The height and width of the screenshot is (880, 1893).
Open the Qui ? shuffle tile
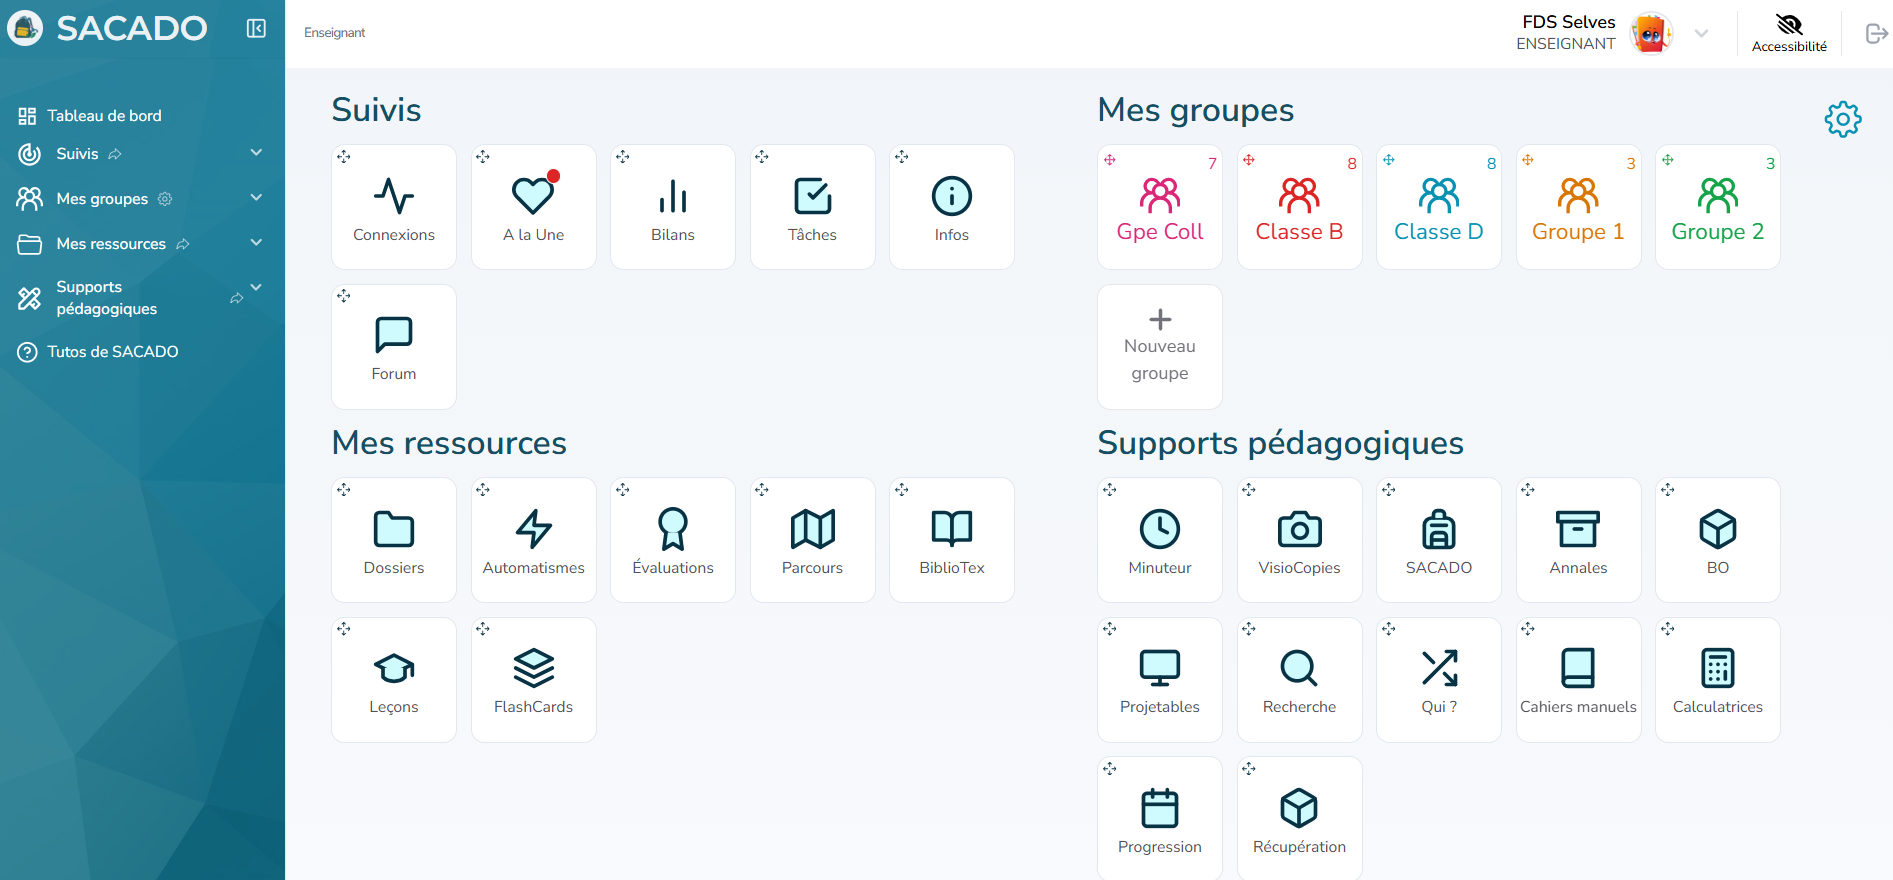(1439, 680)
